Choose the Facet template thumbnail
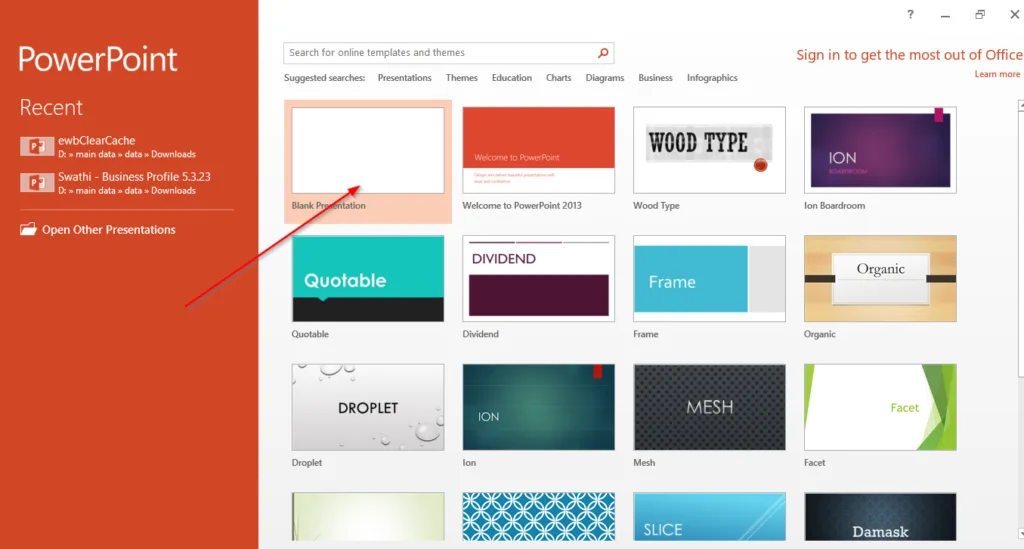 click(x=880, y=407)
